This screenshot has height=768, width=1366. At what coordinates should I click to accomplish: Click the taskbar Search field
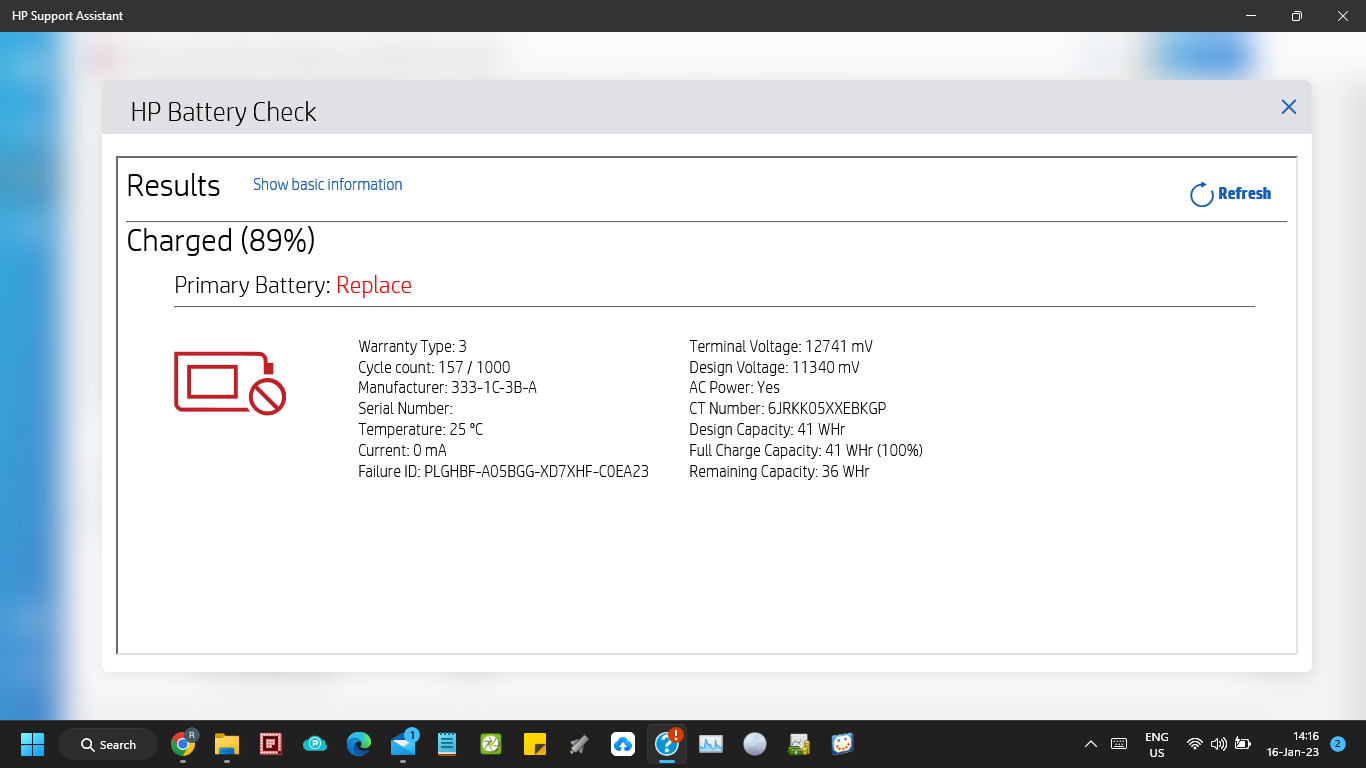coord(107,744)
